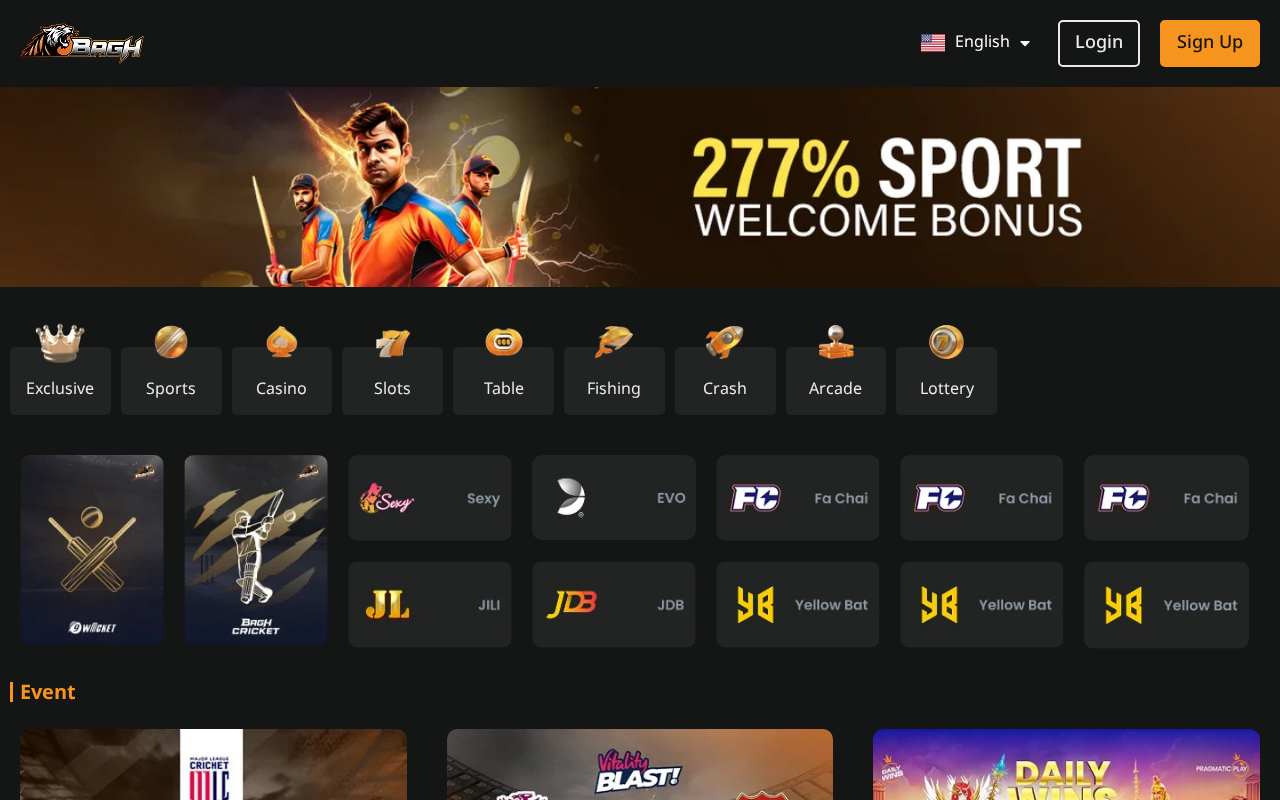Select the Crash rocket category
The height and width of the screenshot is (800, 1280).
725,370
